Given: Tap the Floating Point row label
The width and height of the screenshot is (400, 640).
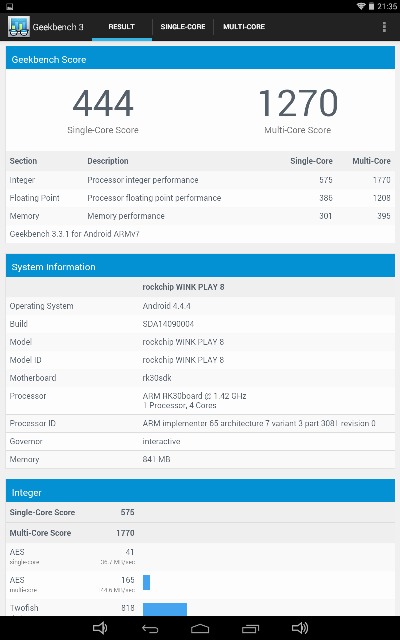Looking at the screenshot, I should [35, 198].
